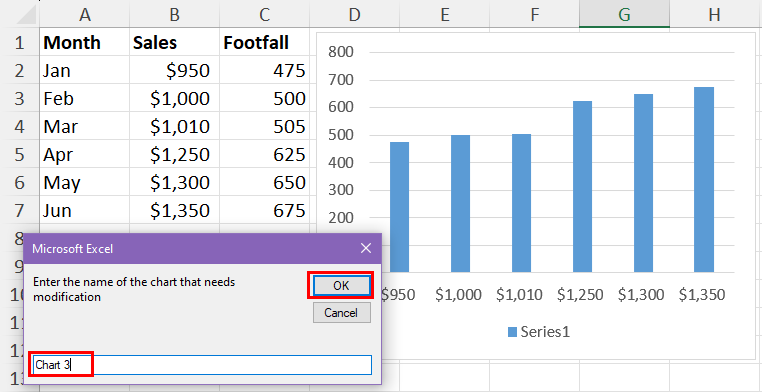Select column F header
This screenshot has height=392, width=762.
click(x=534, y=15)
